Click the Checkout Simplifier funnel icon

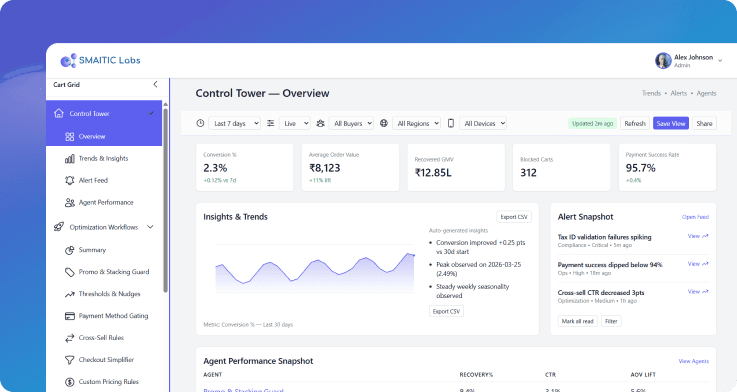pos(70,360)
